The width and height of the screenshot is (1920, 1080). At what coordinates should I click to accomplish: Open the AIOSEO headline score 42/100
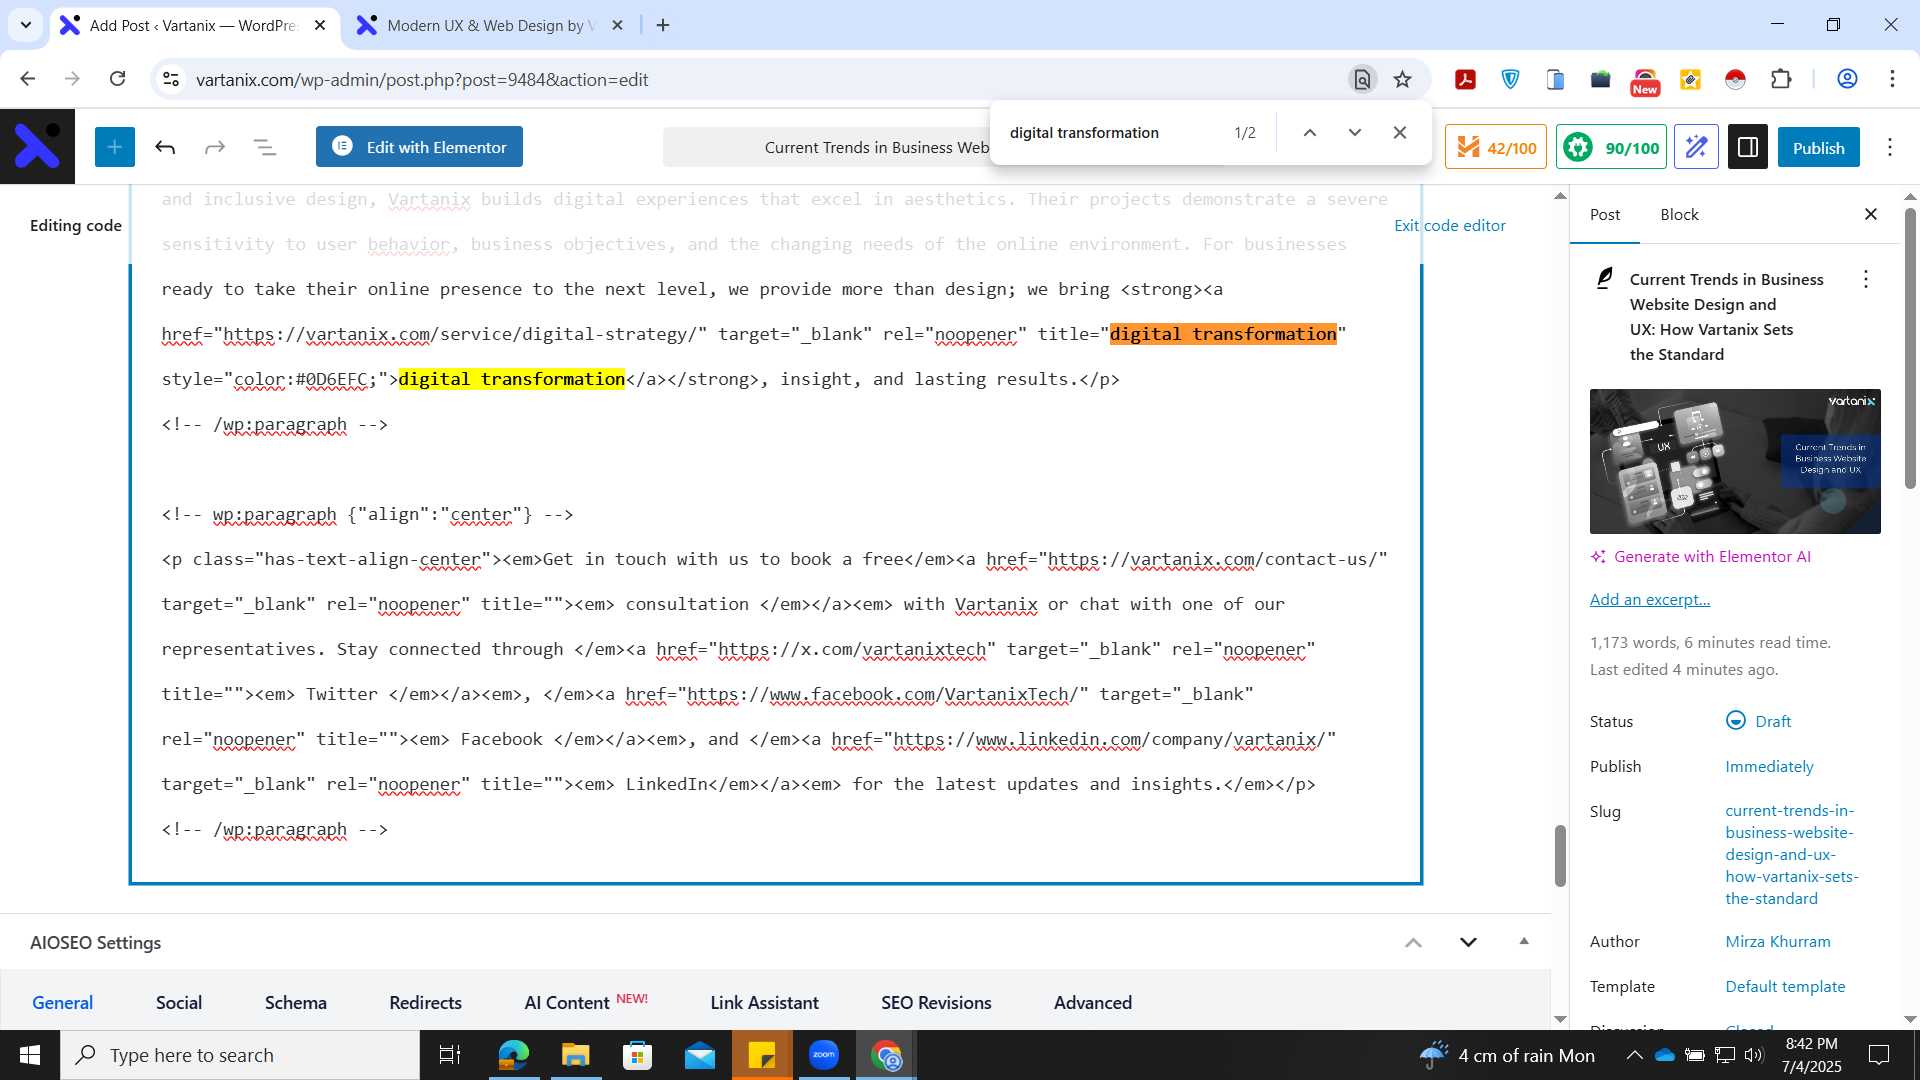tap(1496, 147)
